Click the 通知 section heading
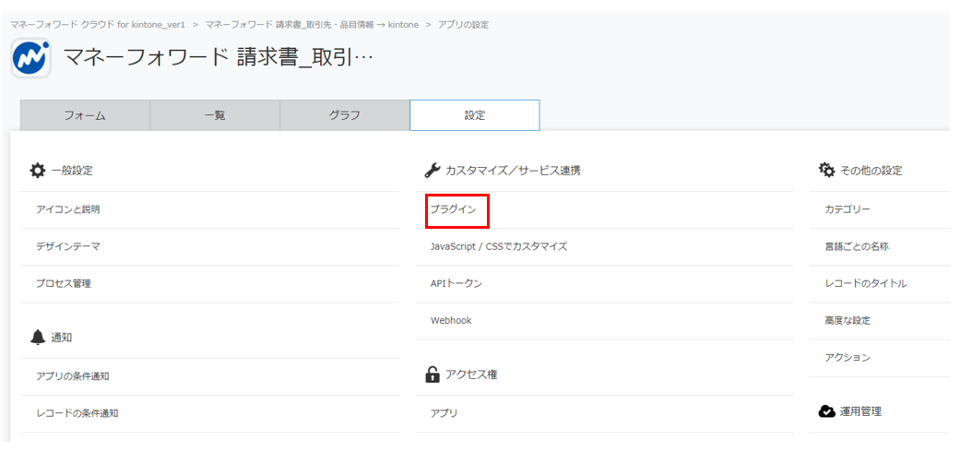The width and height of the screenshot is (960, 452). tap(62, 337)
